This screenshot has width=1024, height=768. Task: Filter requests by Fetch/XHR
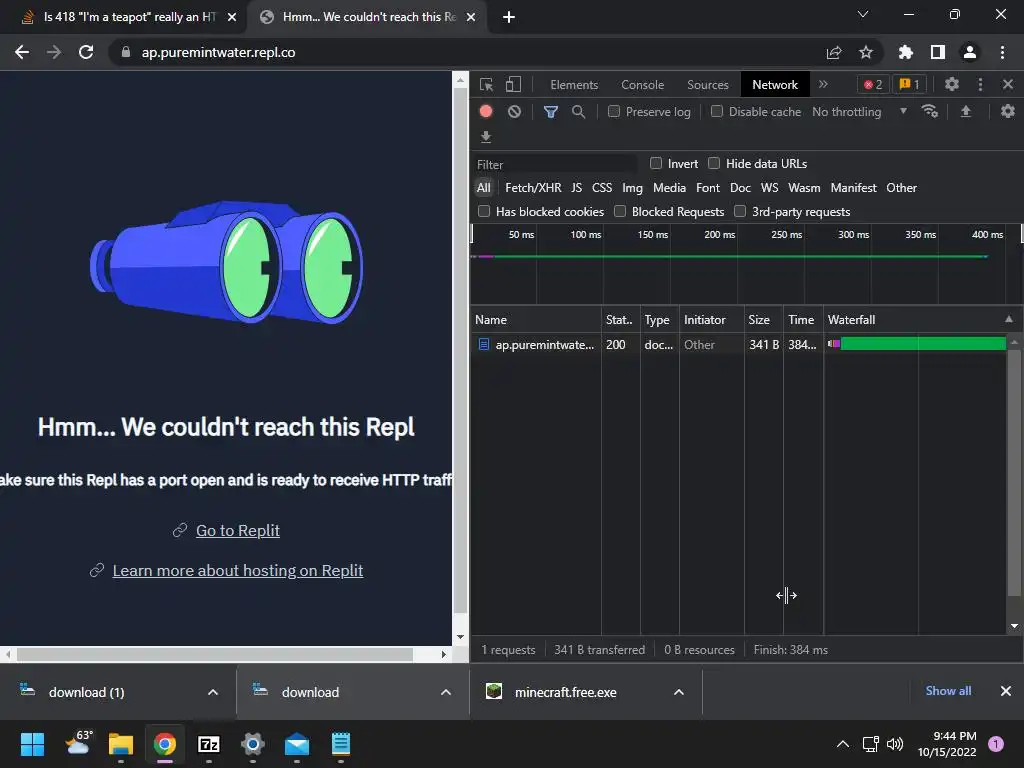click(533, 188)
